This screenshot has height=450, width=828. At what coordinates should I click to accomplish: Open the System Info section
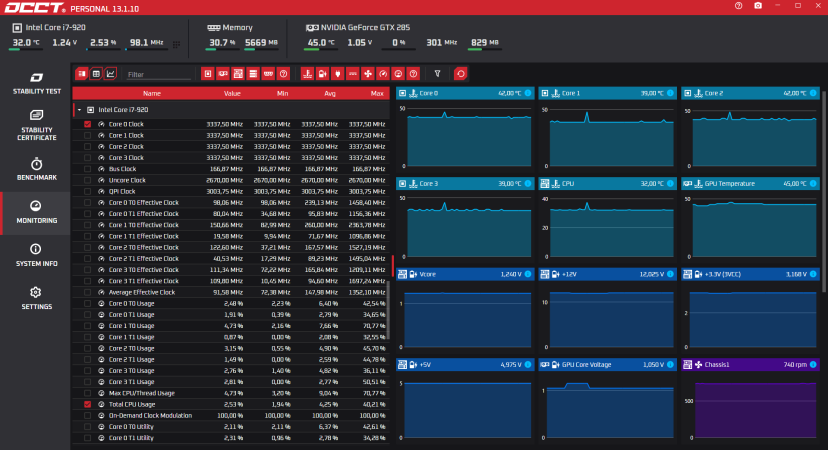coord(36,255)
